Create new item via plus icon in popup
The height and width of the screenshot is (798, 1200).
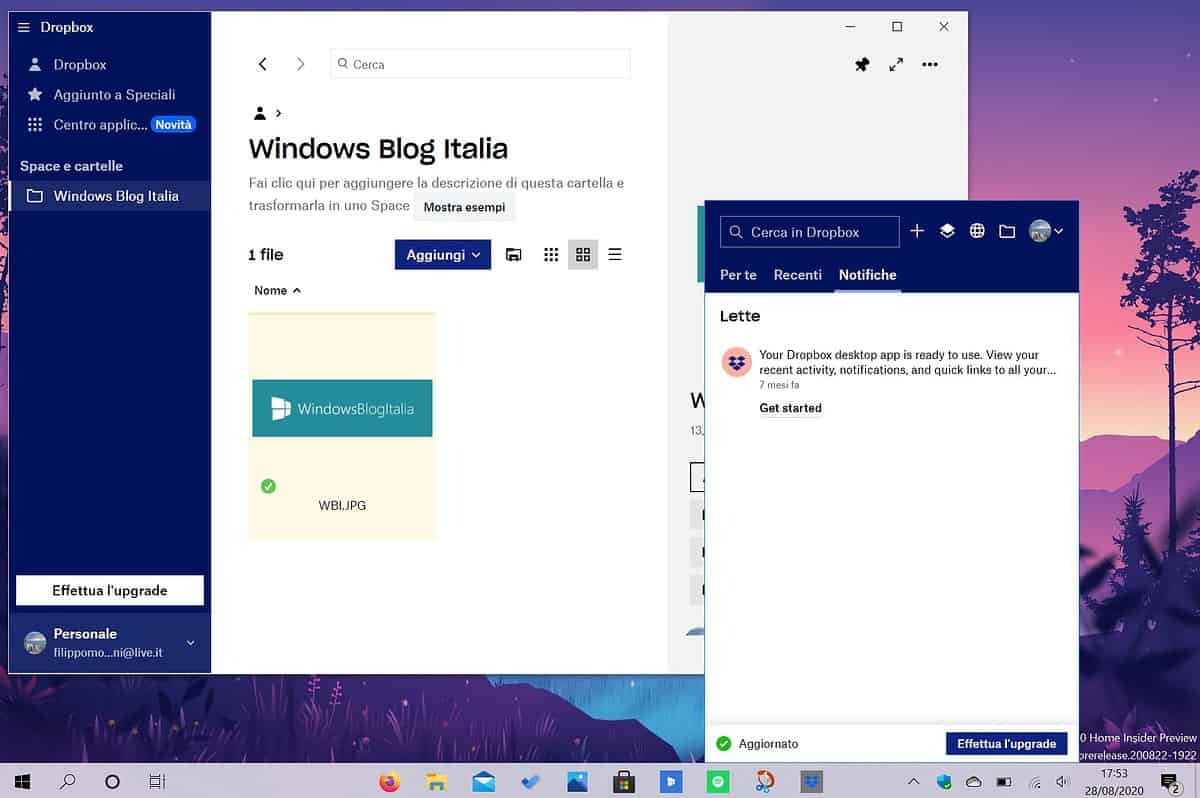click(917, 230)
